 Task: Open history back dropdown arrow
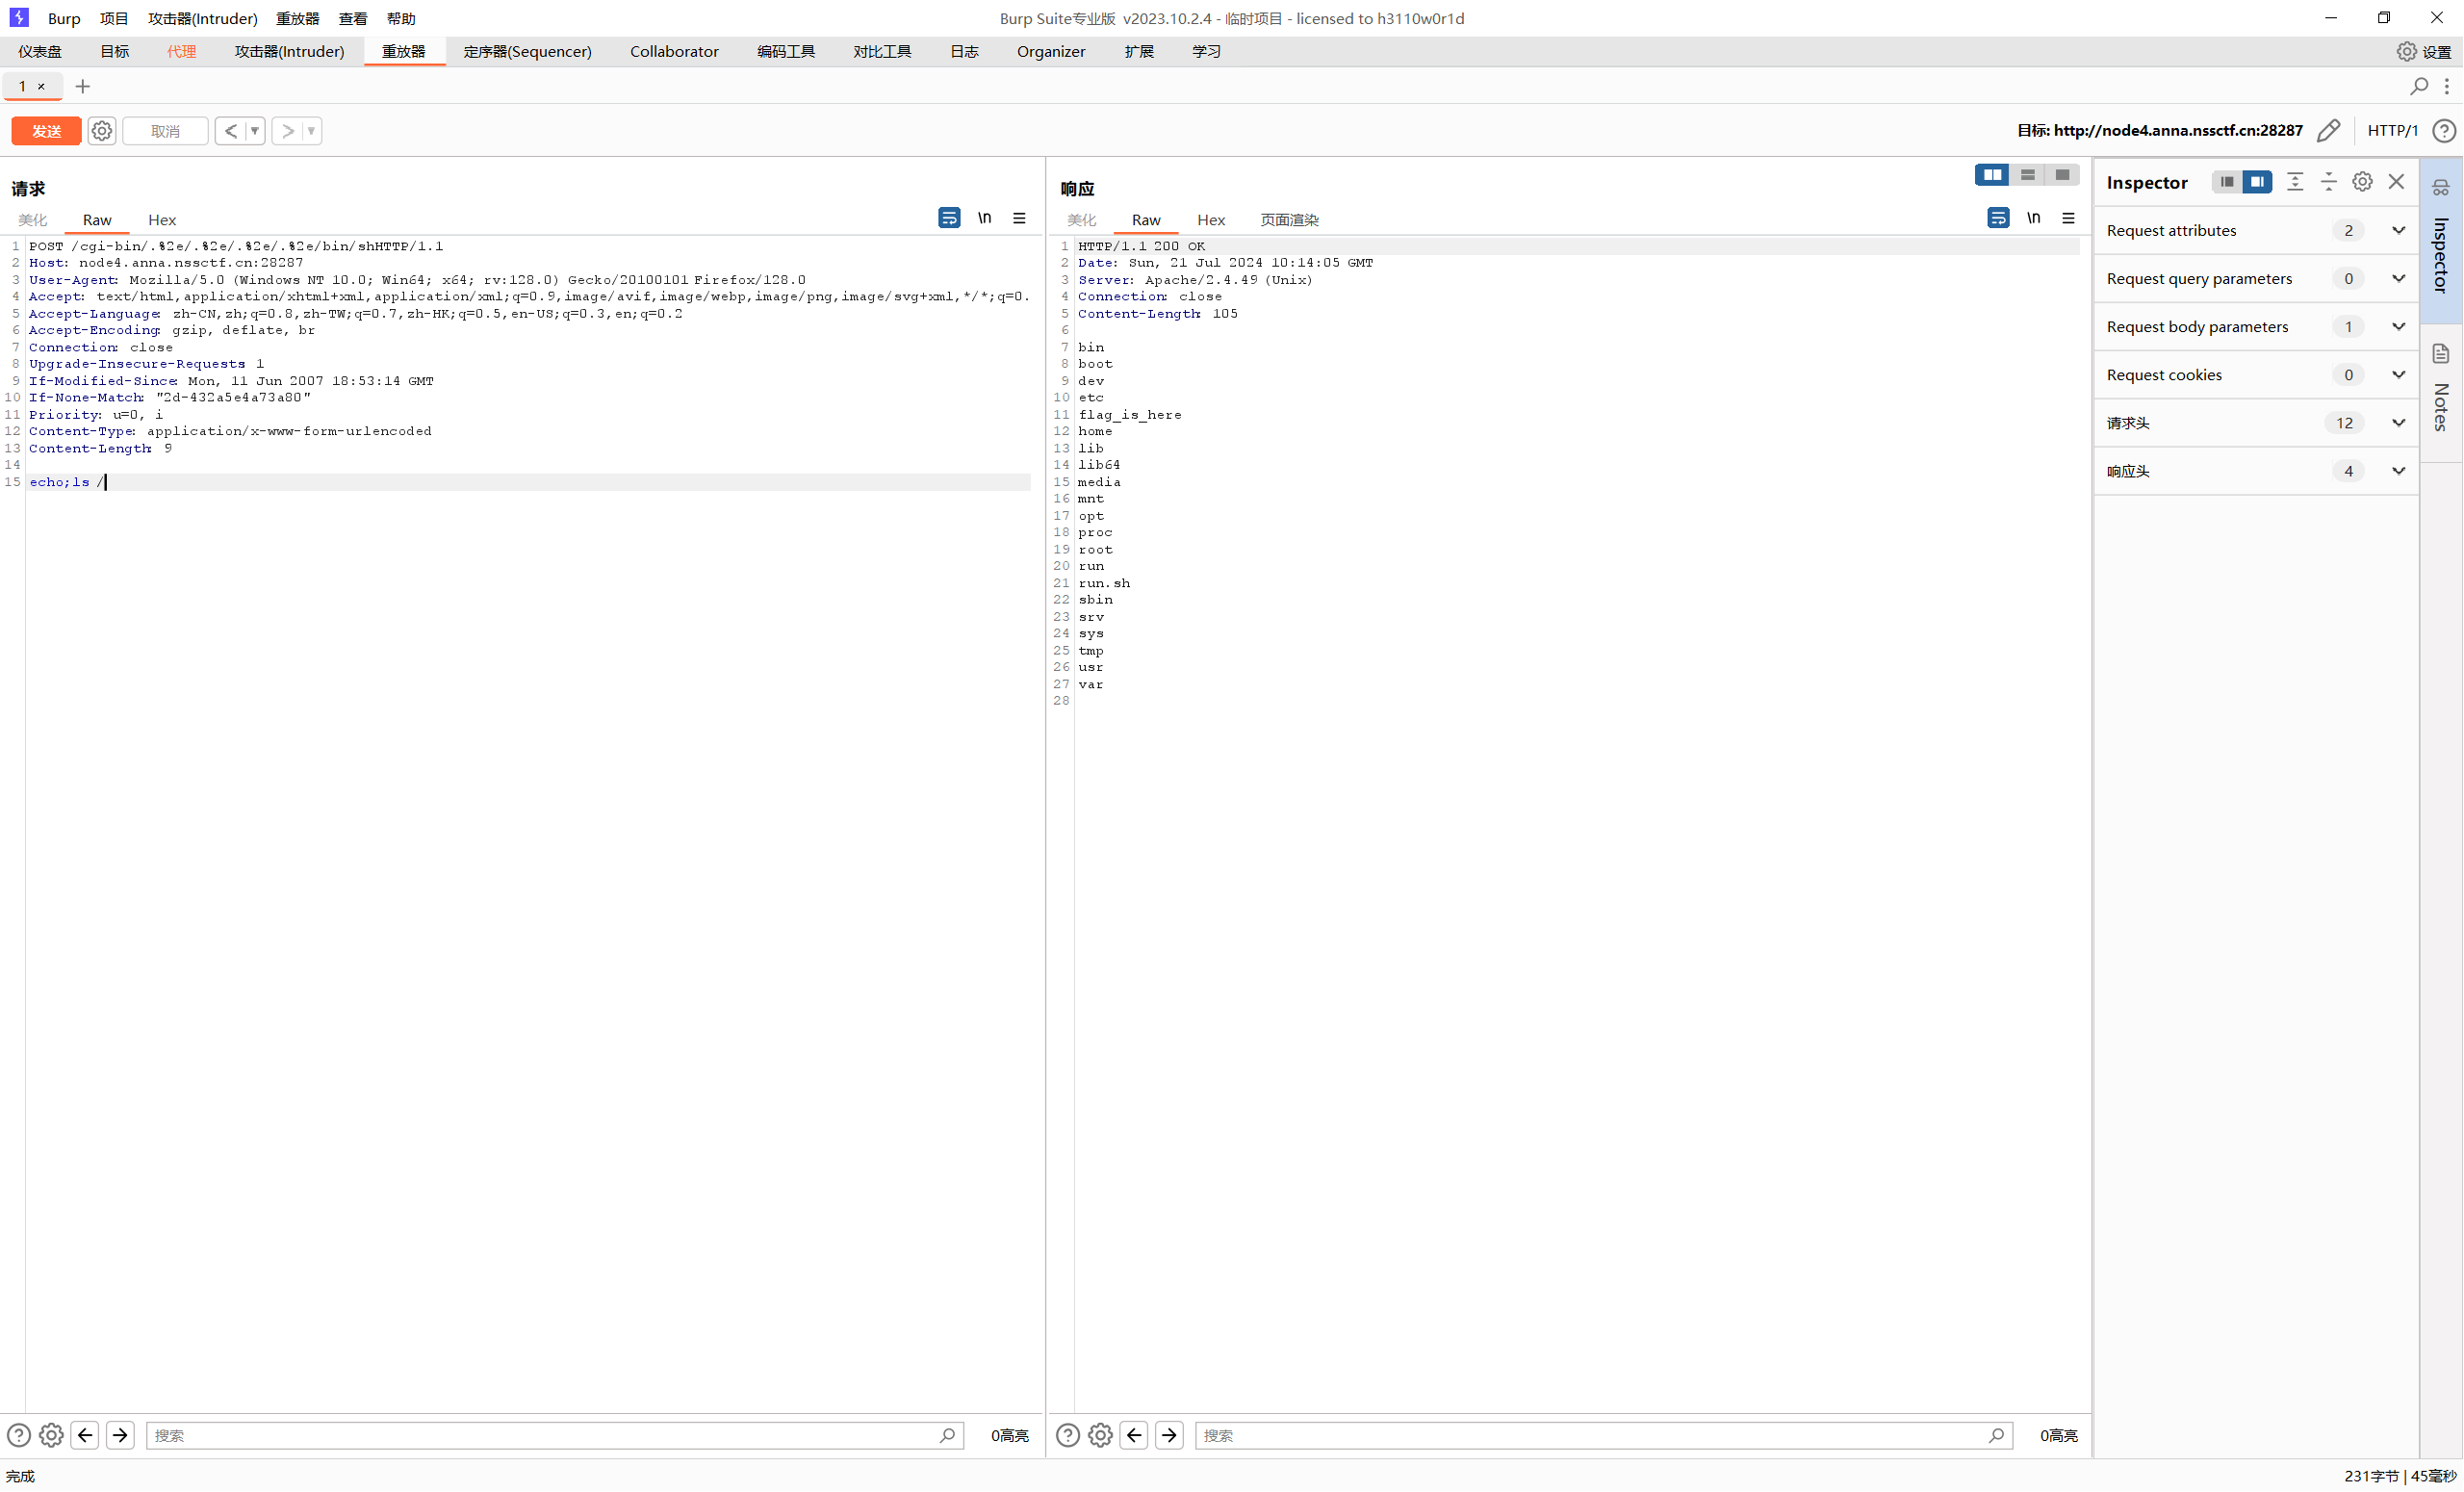[254, 131]
